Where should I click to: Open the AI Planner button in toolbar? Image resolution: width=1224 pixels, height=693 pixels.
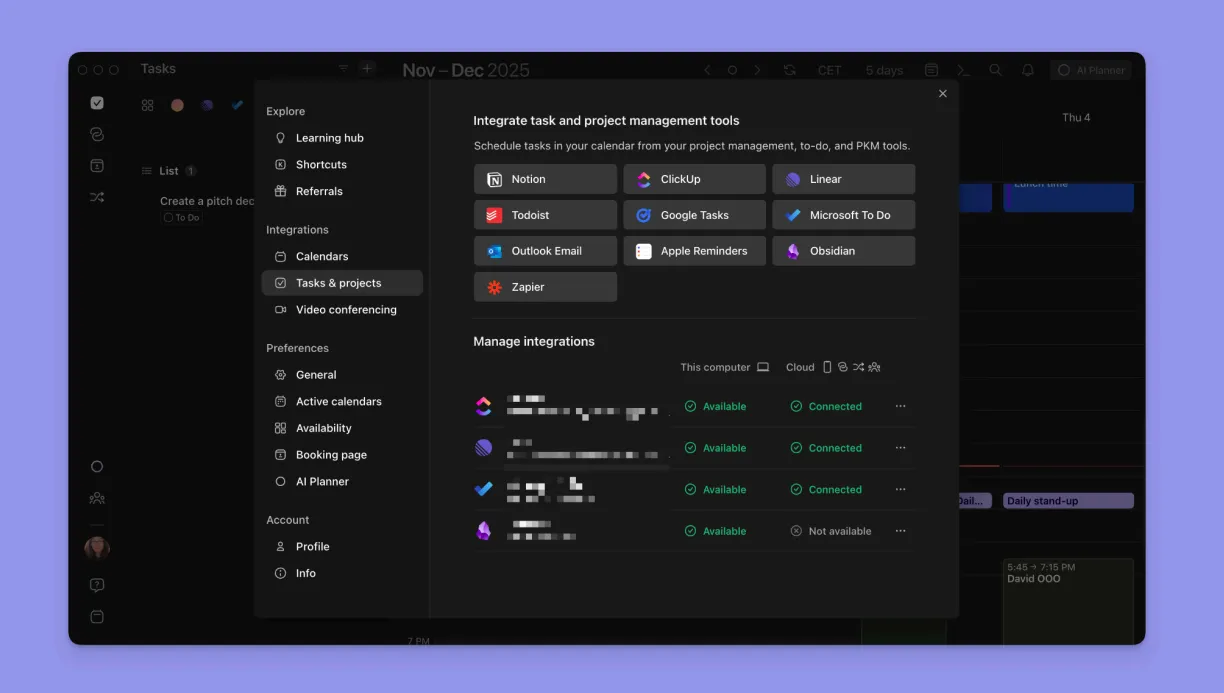click(1091, 70)
